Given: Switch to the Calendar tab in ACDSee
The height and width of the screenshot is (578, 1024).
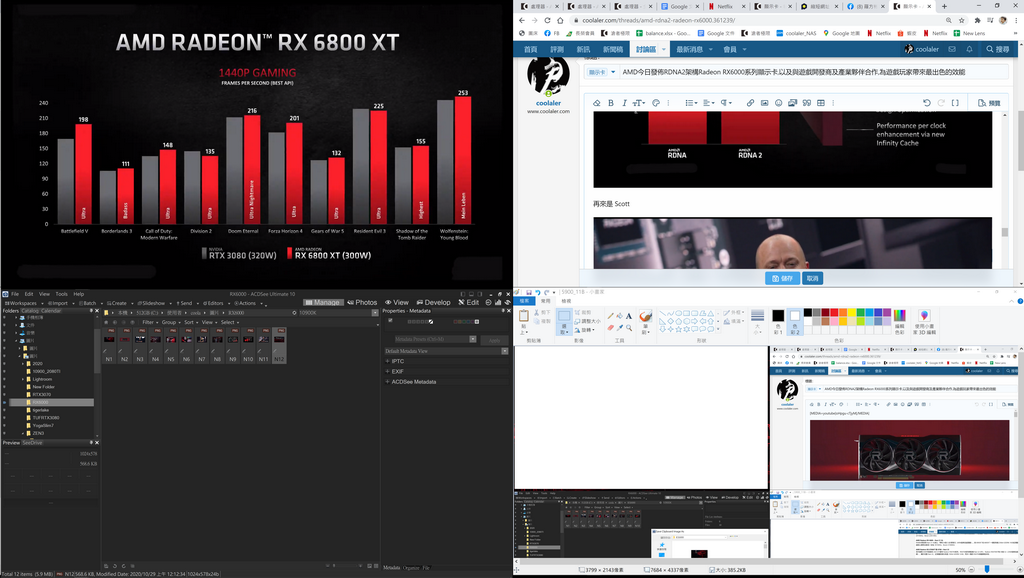Looking at the screenshot, I should pos(52,311).
